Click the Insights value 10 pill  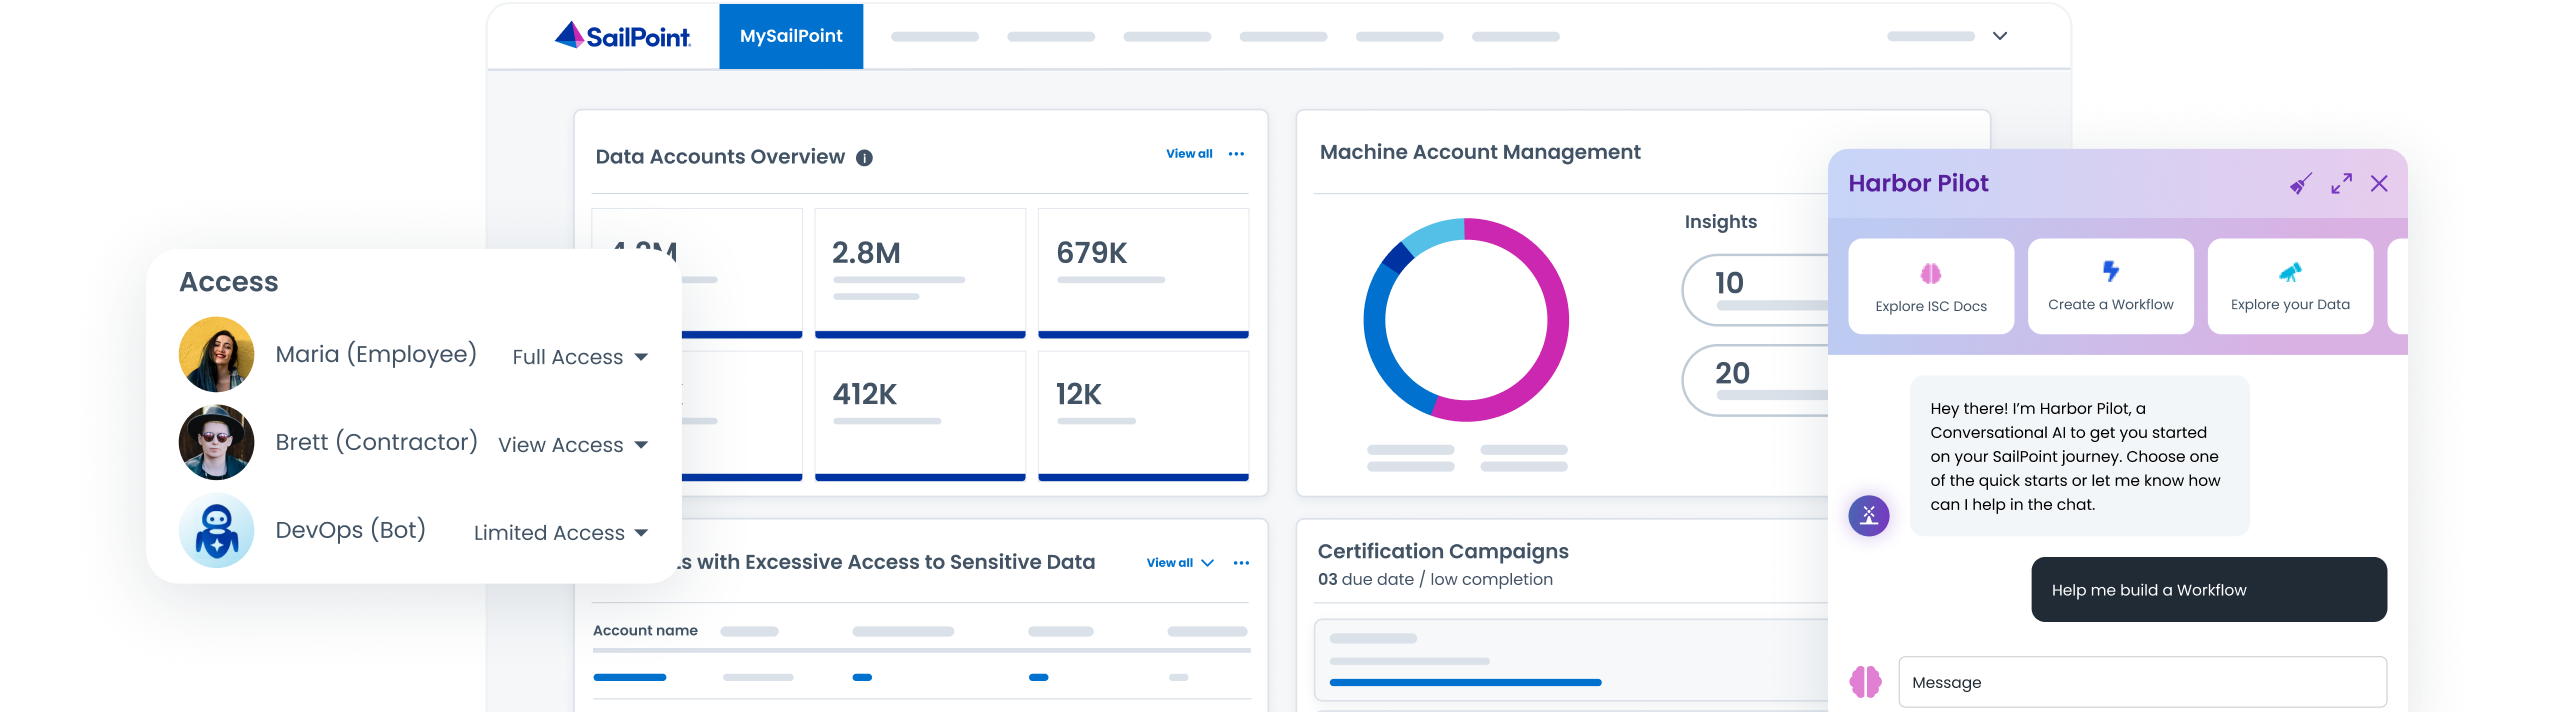[x=1756, y=290]
